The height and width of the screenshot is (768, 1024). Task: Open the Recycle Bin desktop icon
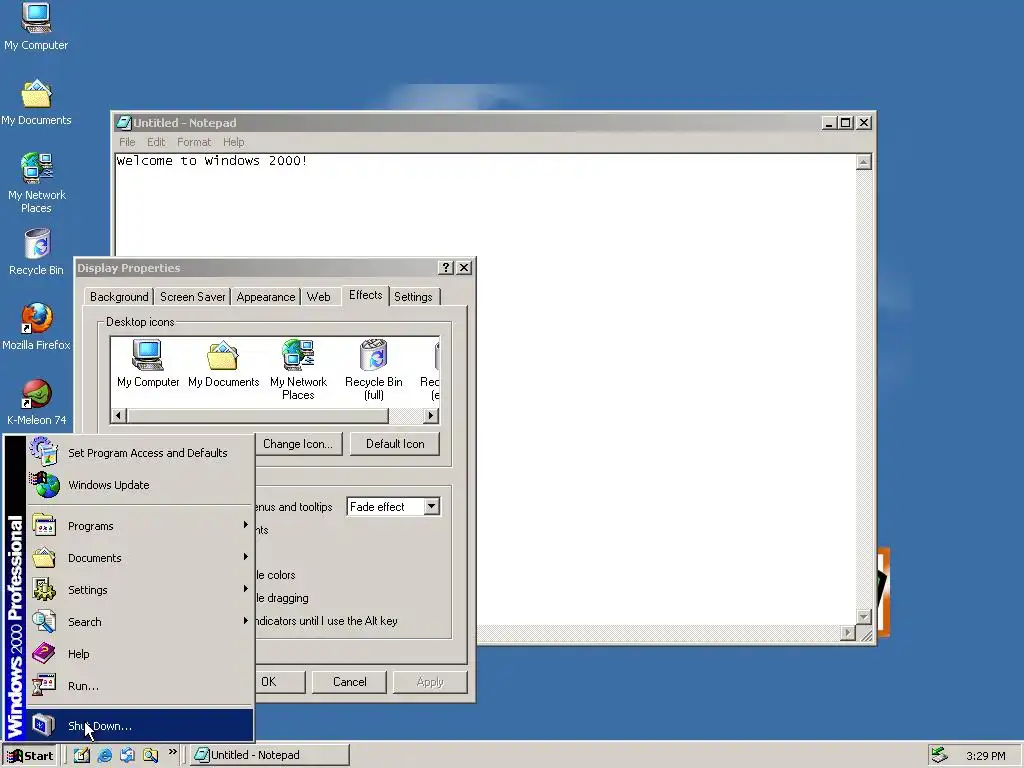(37, 252)
